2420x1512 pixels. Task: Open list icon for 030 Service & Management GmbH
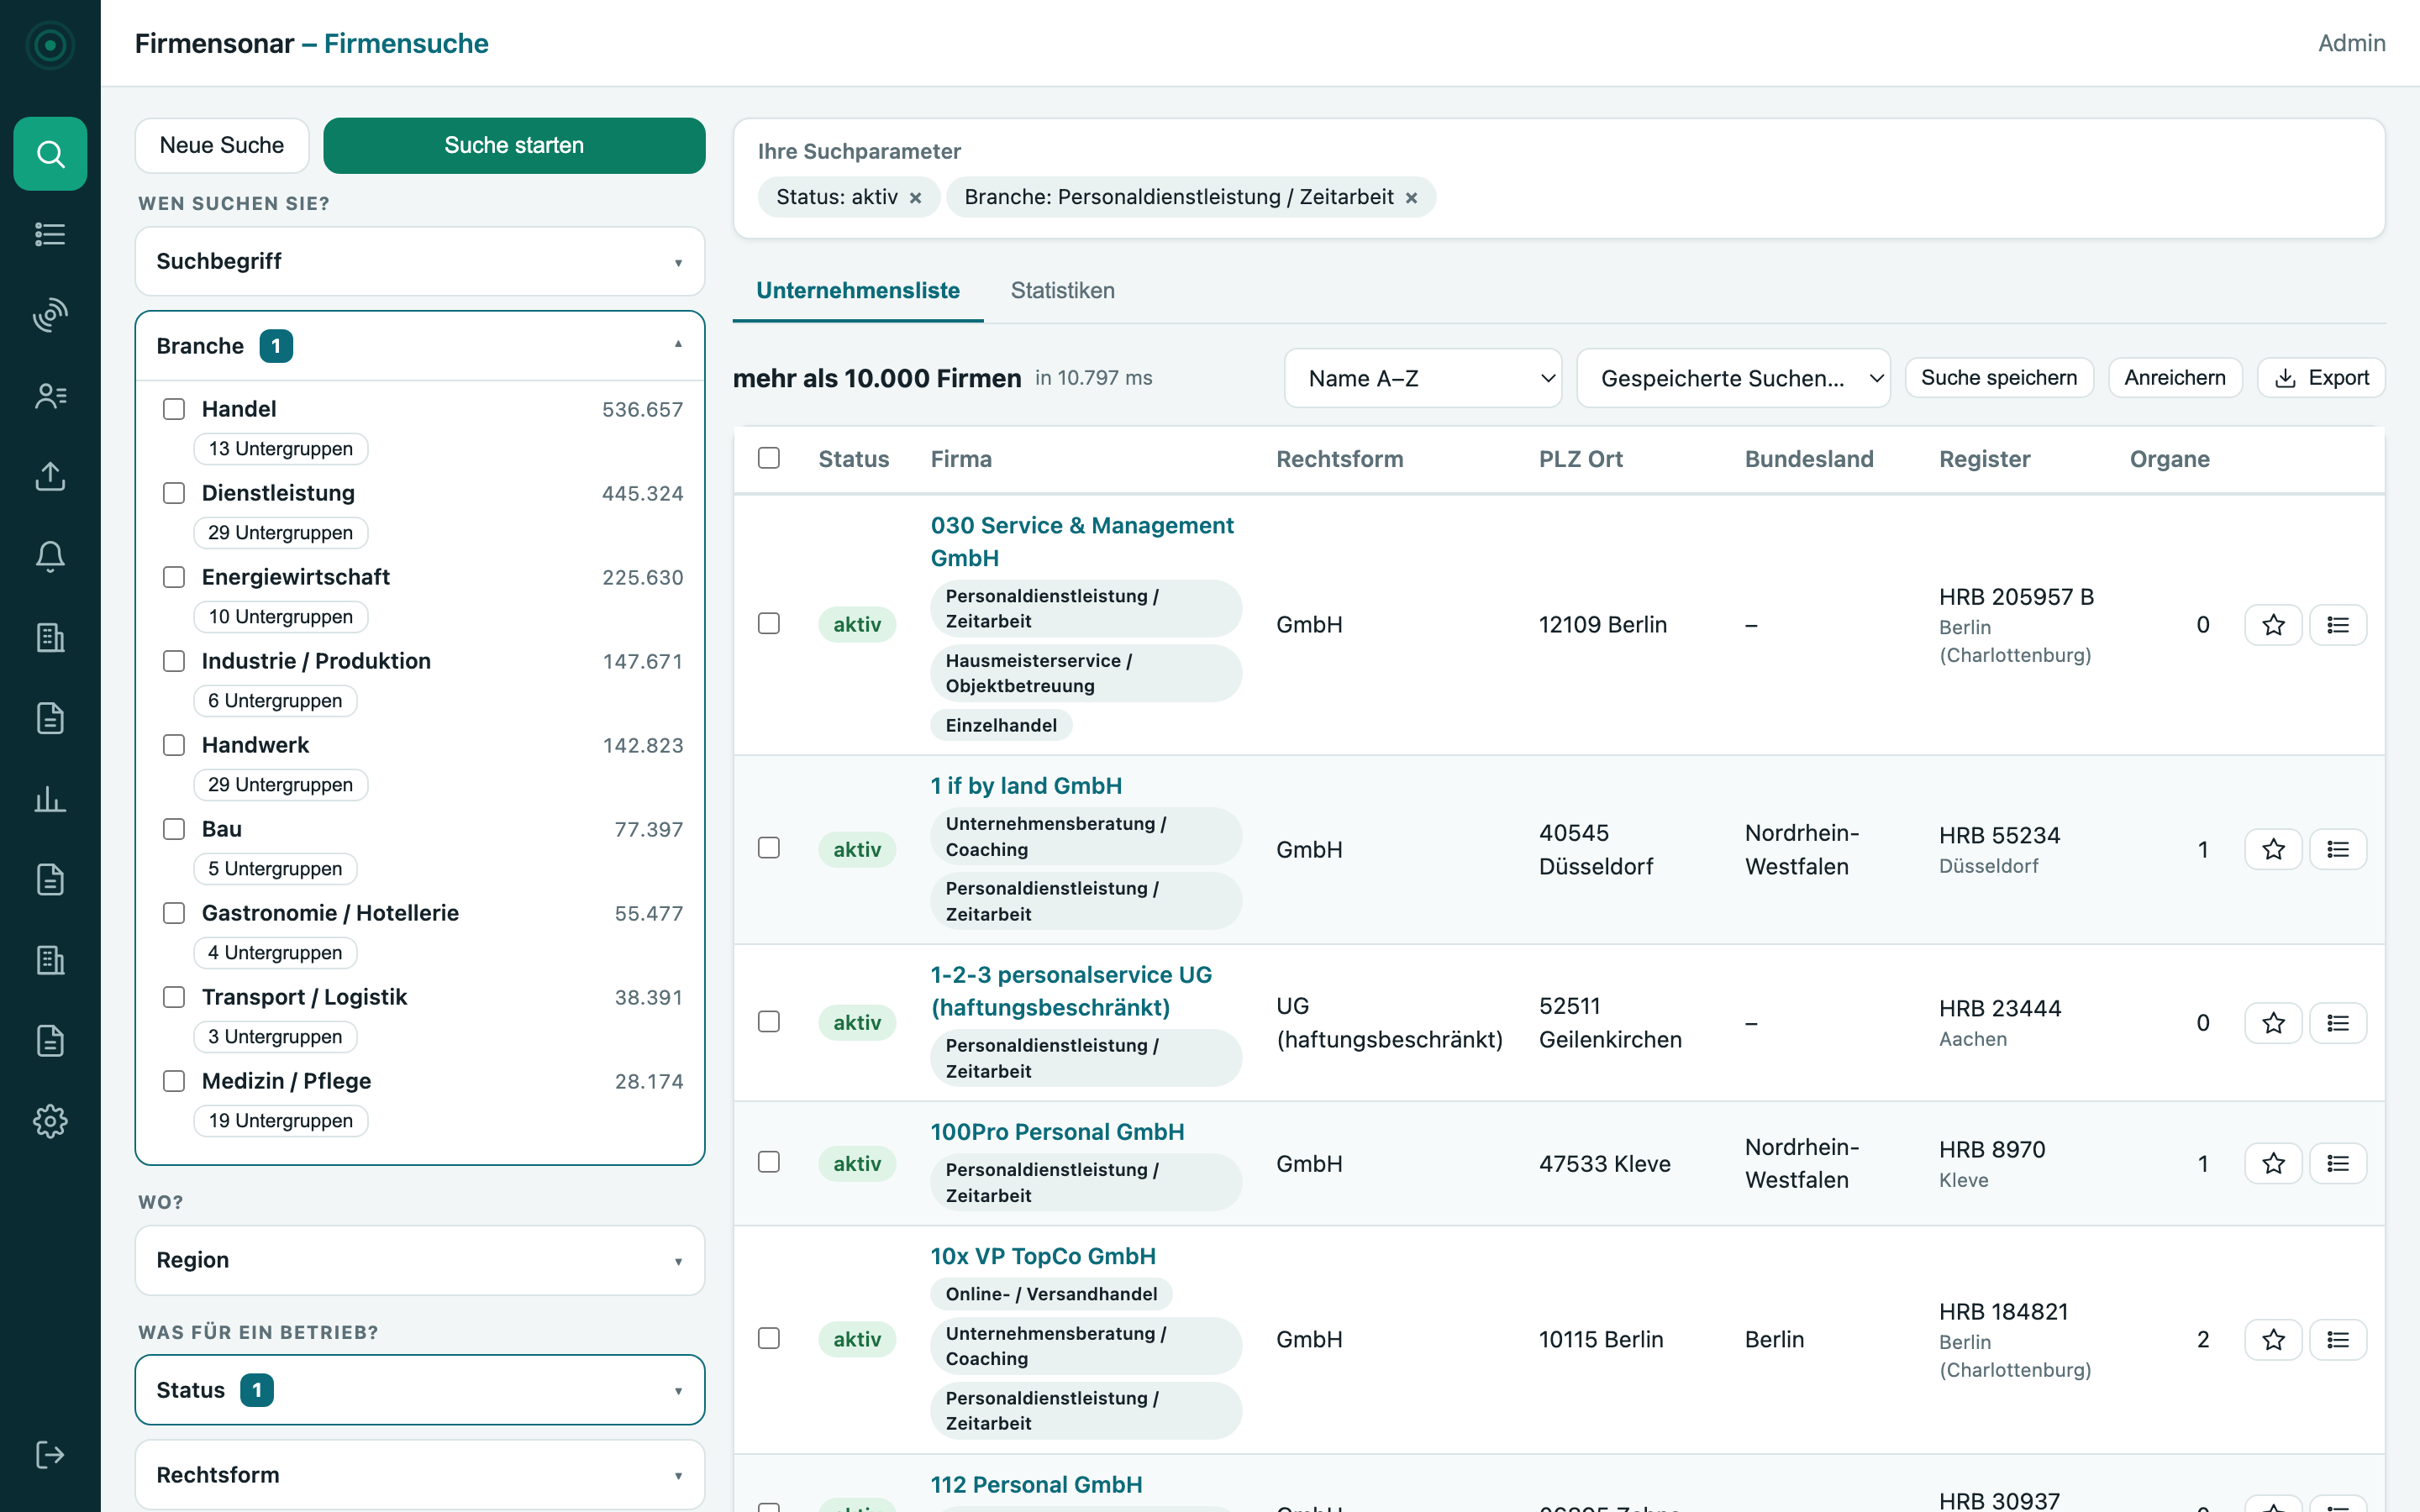(x=2338, y=625)
